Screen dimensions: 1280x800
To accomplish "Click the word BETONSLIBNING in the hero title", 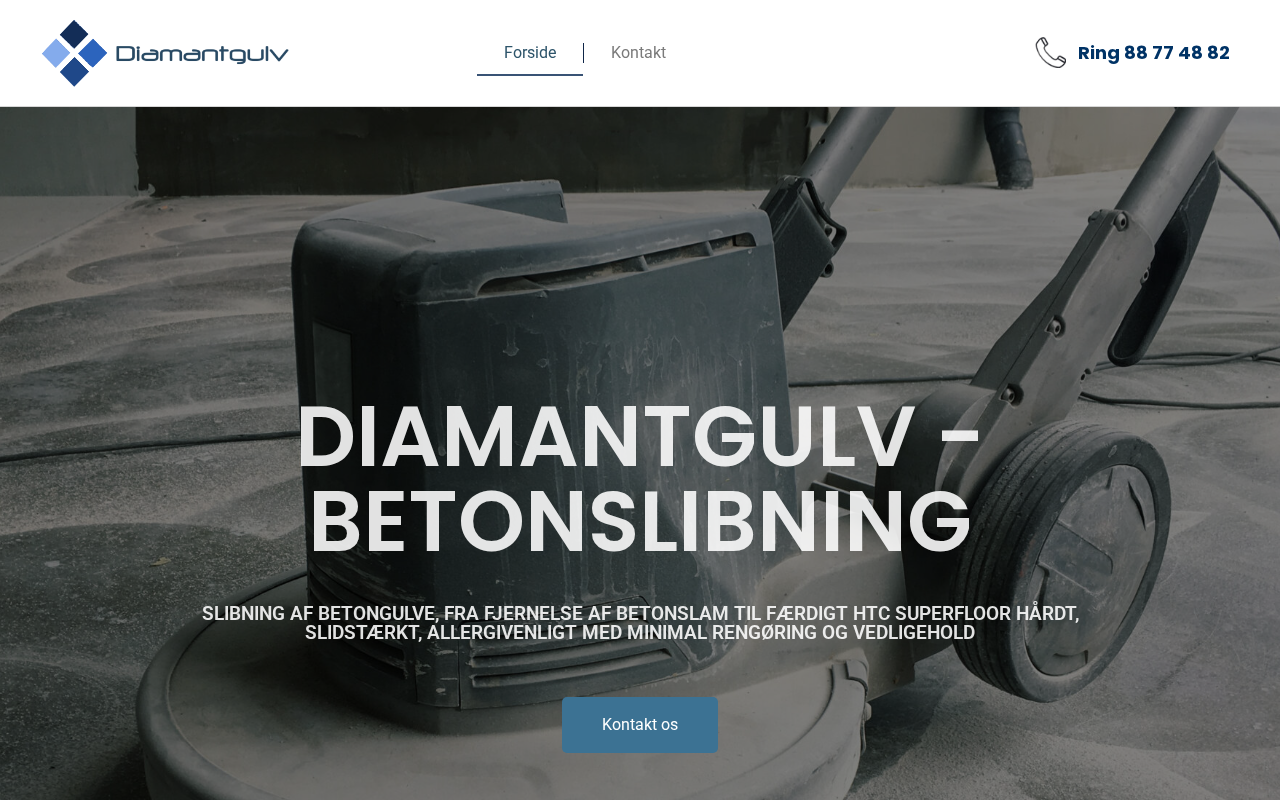I will click(x=640, y=523).
